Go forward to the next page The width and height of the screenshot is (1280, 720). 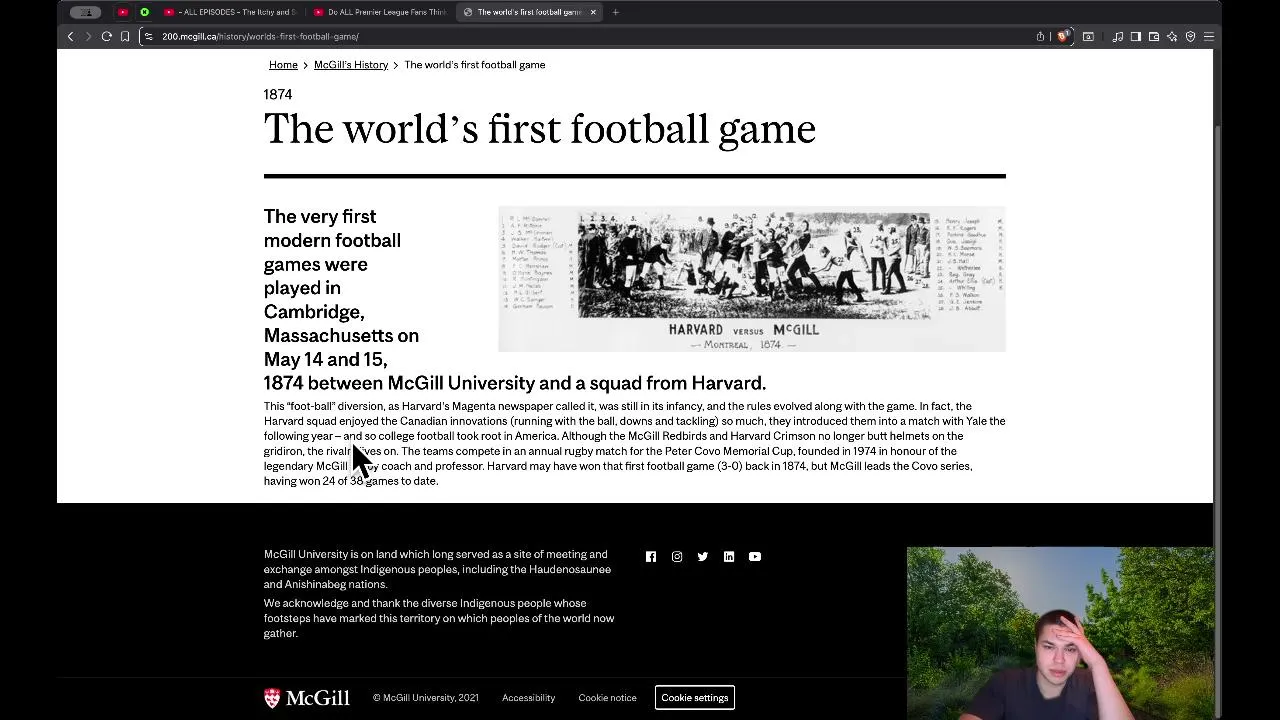[88, 36]
